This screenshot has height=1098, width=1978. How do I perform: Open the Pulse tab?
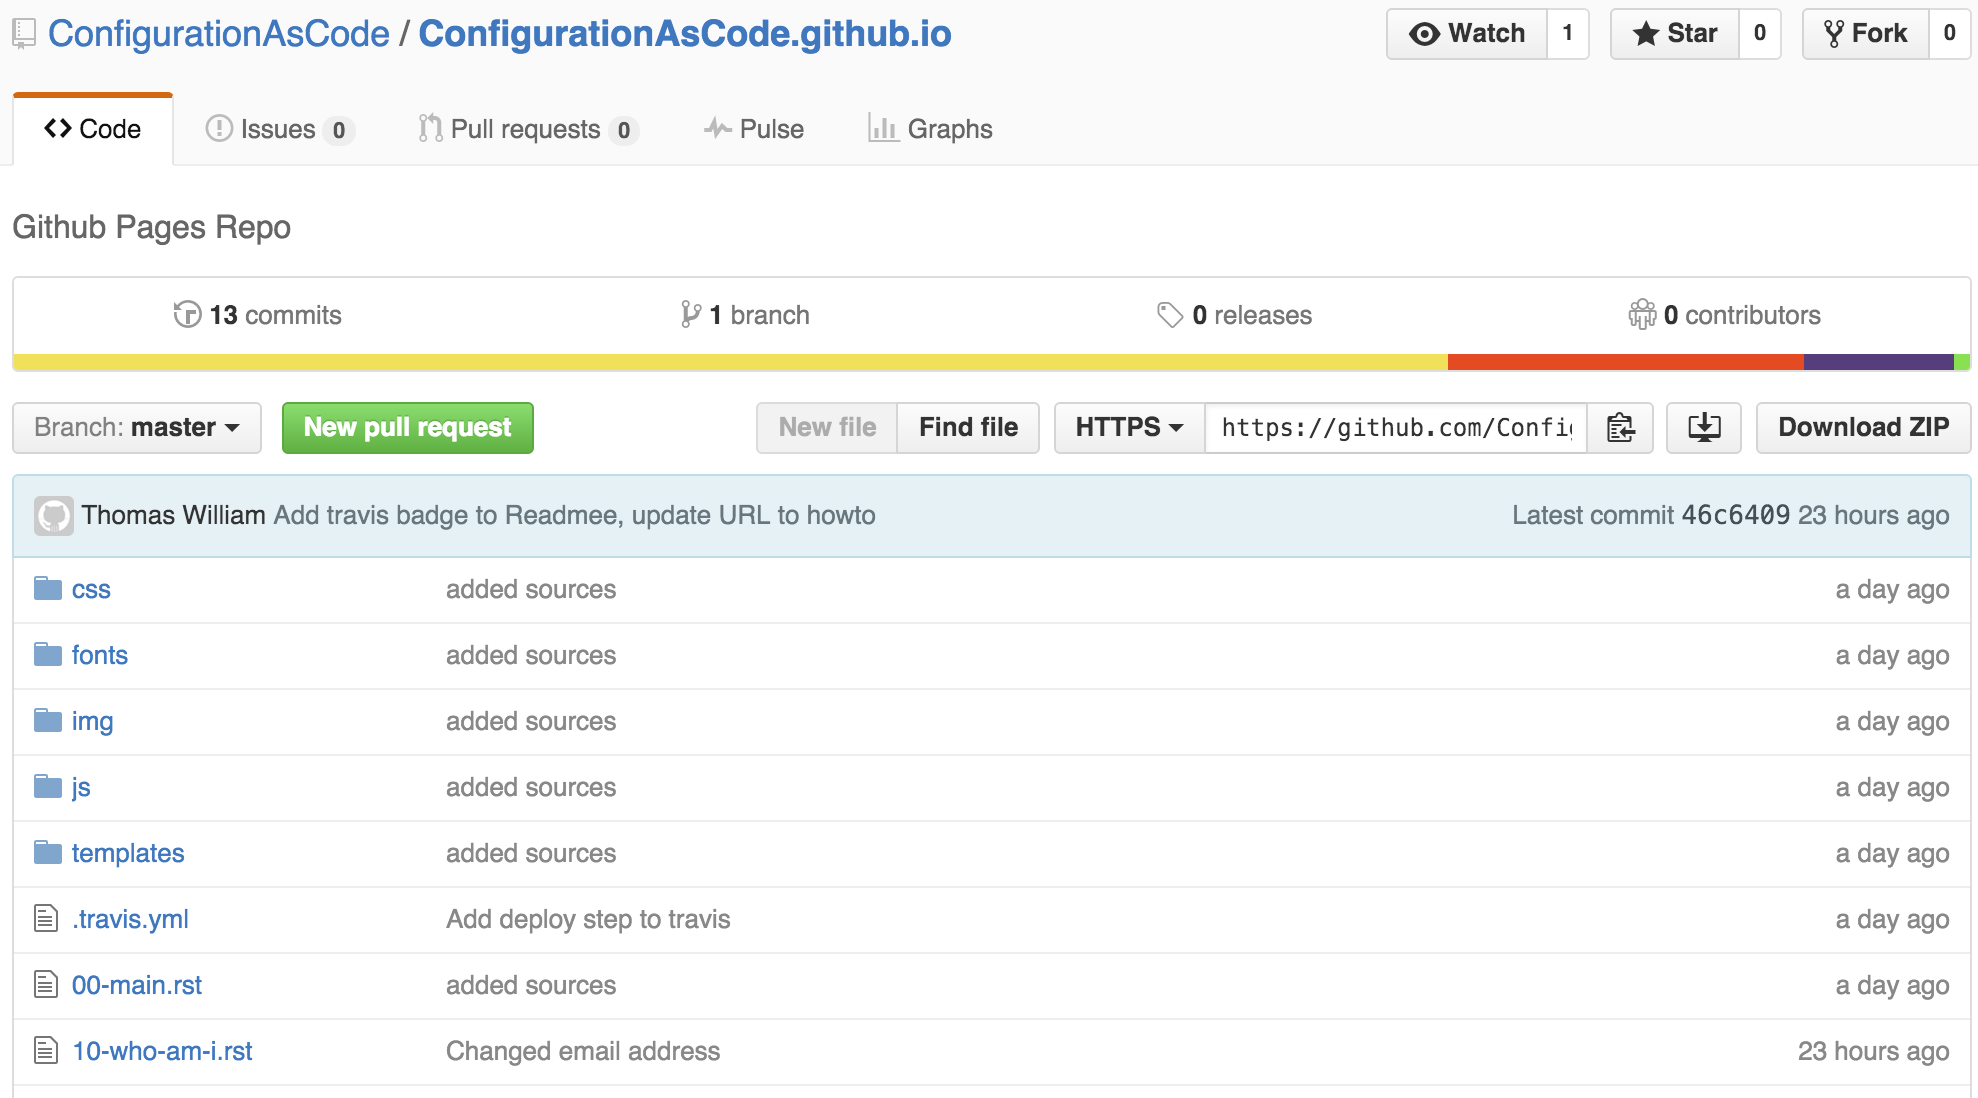[755, 128]
